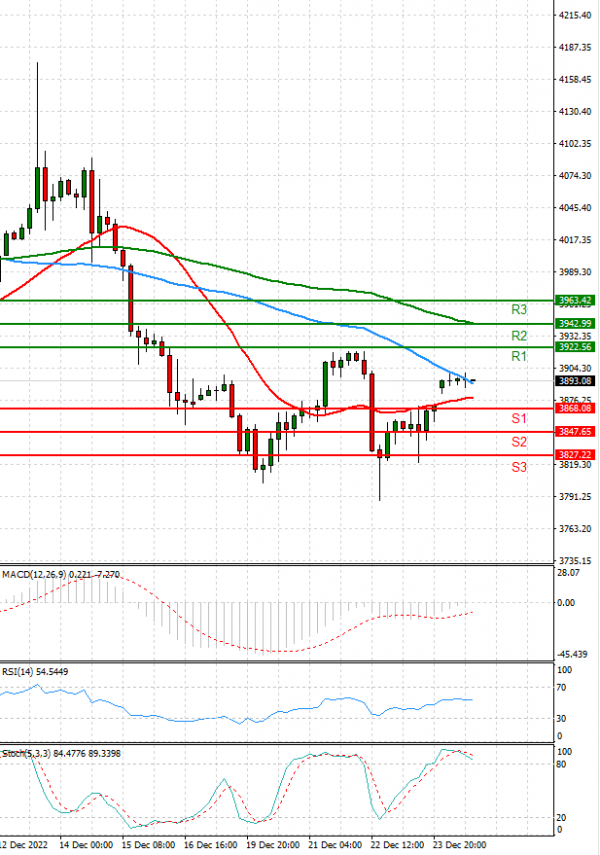
Task: Click the 23 Dec 20:00 time label
Action: pos(459,845)
